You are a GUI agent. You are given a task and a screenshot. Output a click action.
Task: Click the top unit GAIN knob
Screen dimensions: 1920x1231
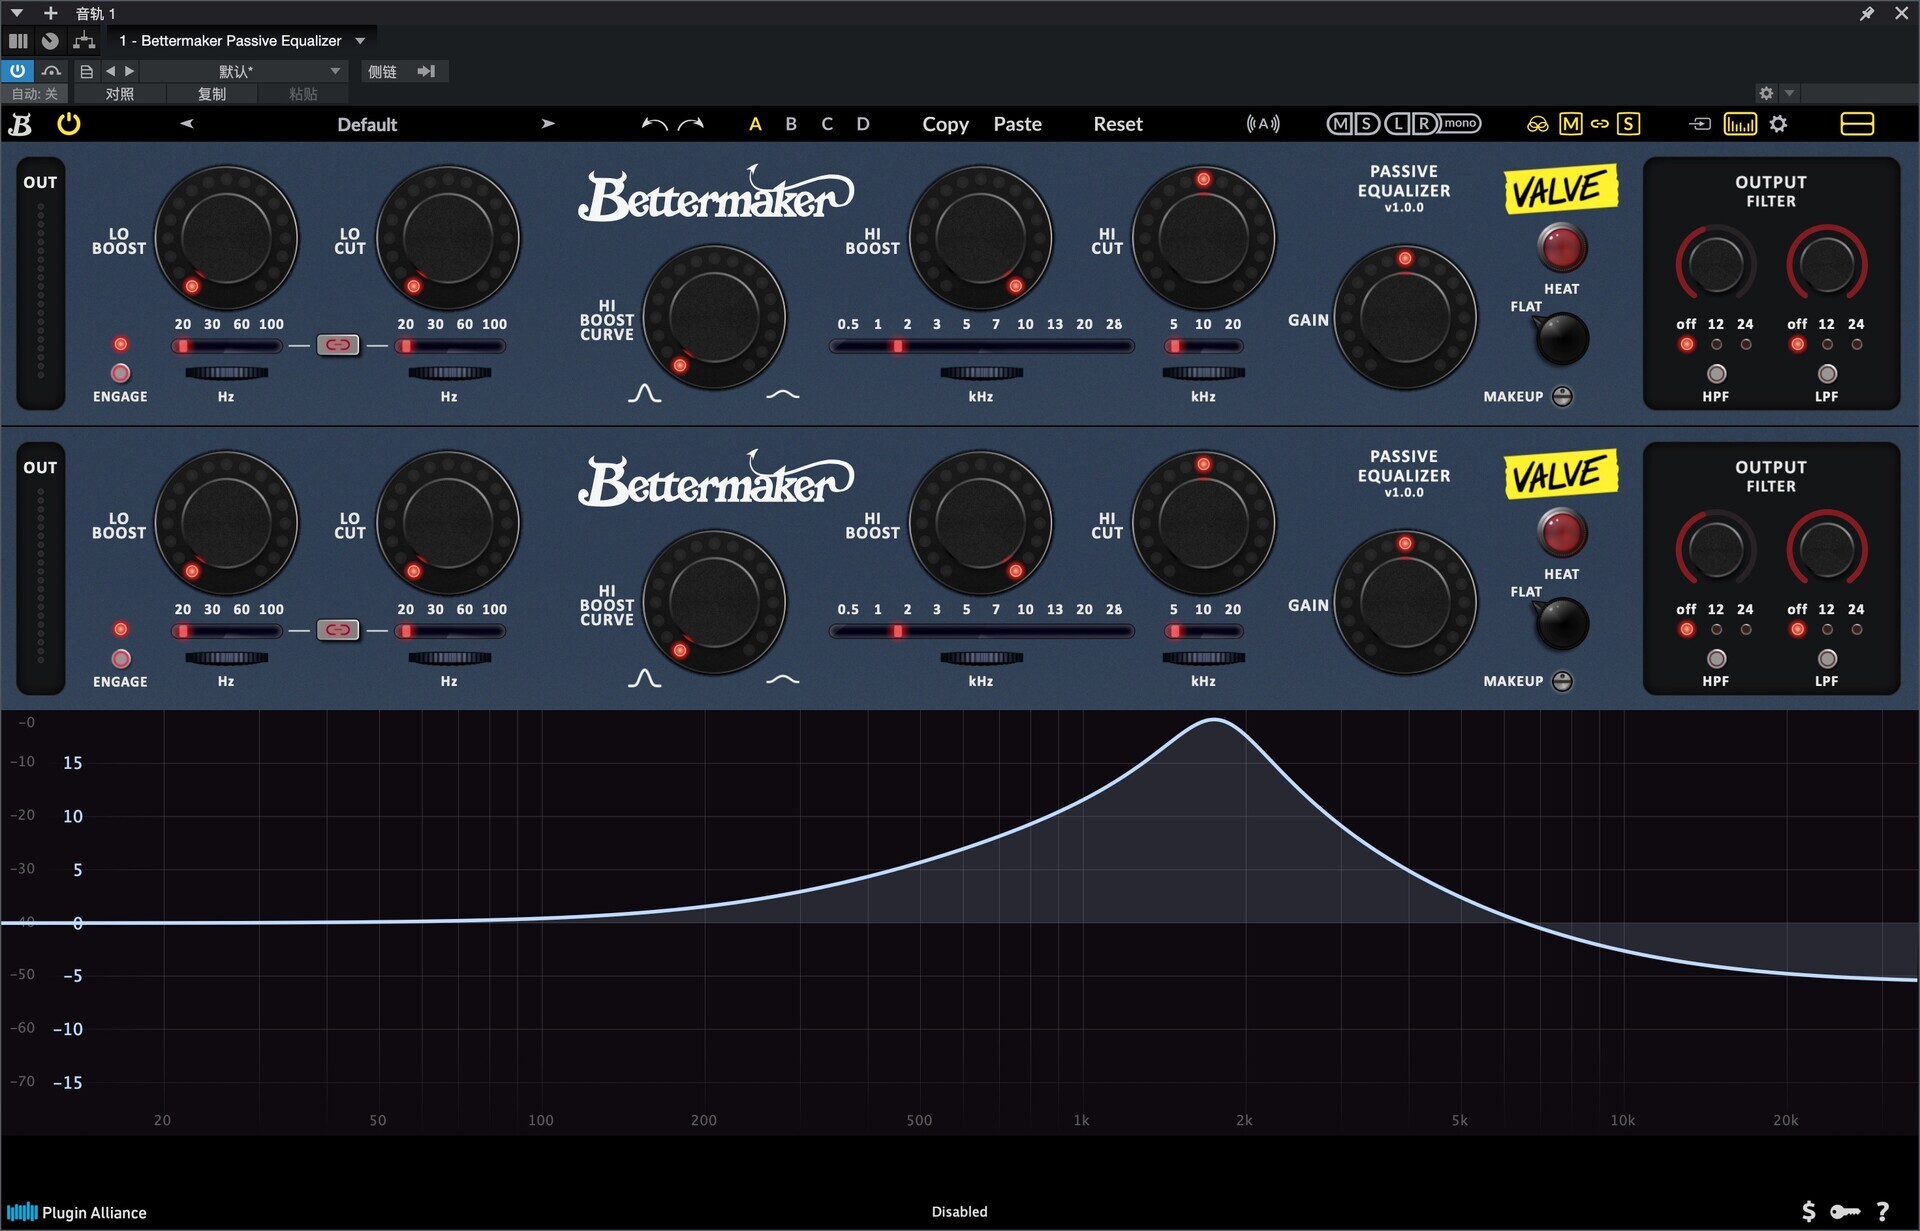[x=1405, y=317]
